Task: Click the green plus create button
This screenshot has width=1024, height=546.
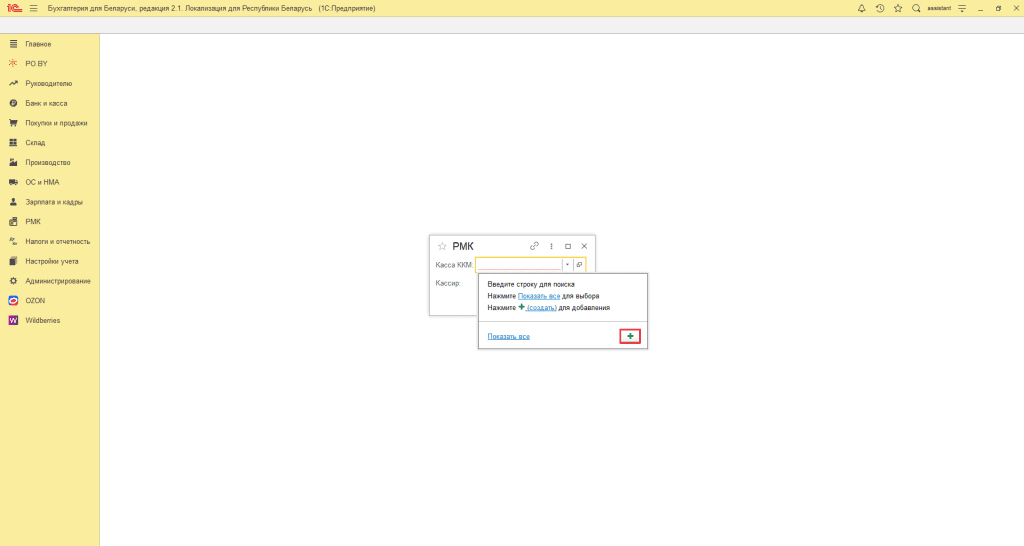Action: click(x=630, y=336)
